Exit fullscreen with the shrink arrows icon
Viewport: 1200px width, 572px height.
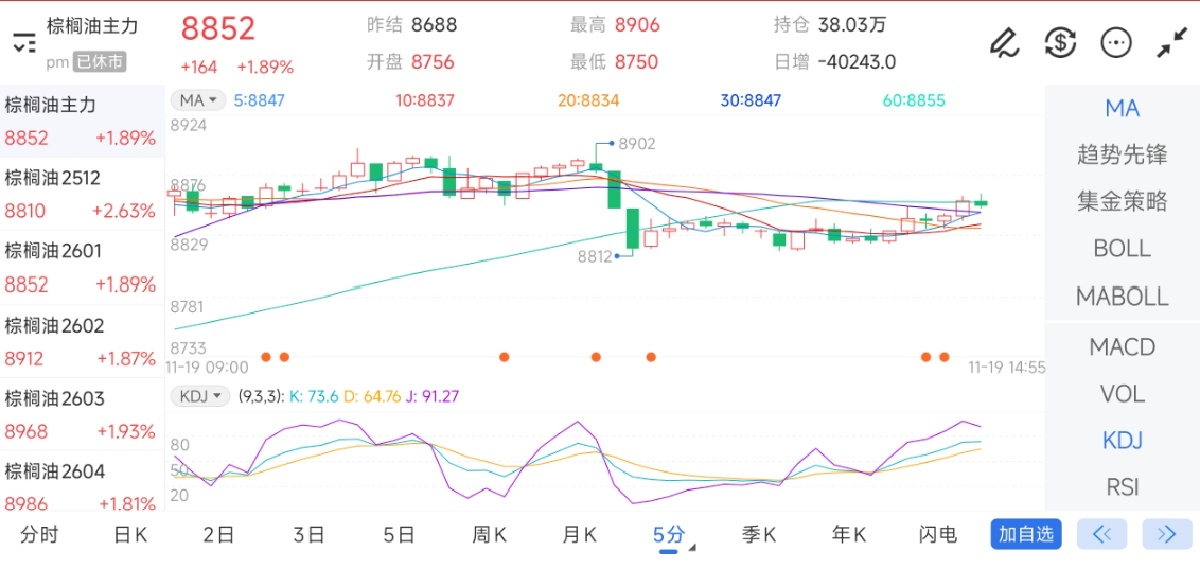point(1171,43)
